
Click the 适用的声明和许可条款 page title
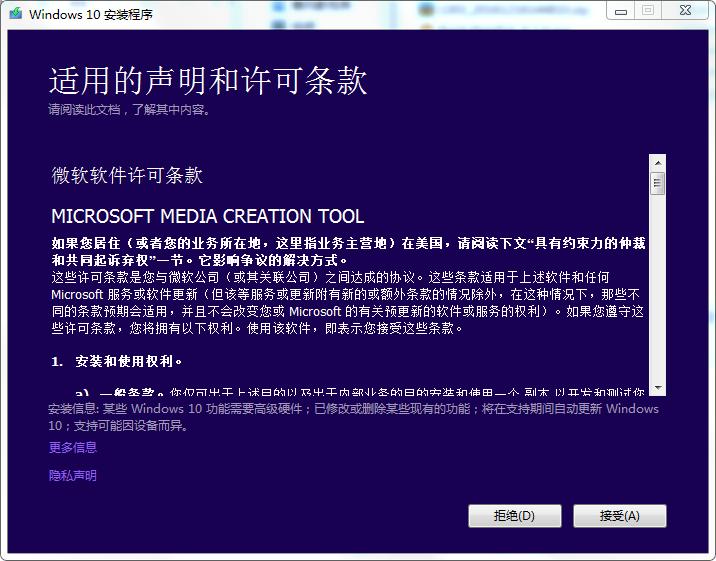coord(208,81)
